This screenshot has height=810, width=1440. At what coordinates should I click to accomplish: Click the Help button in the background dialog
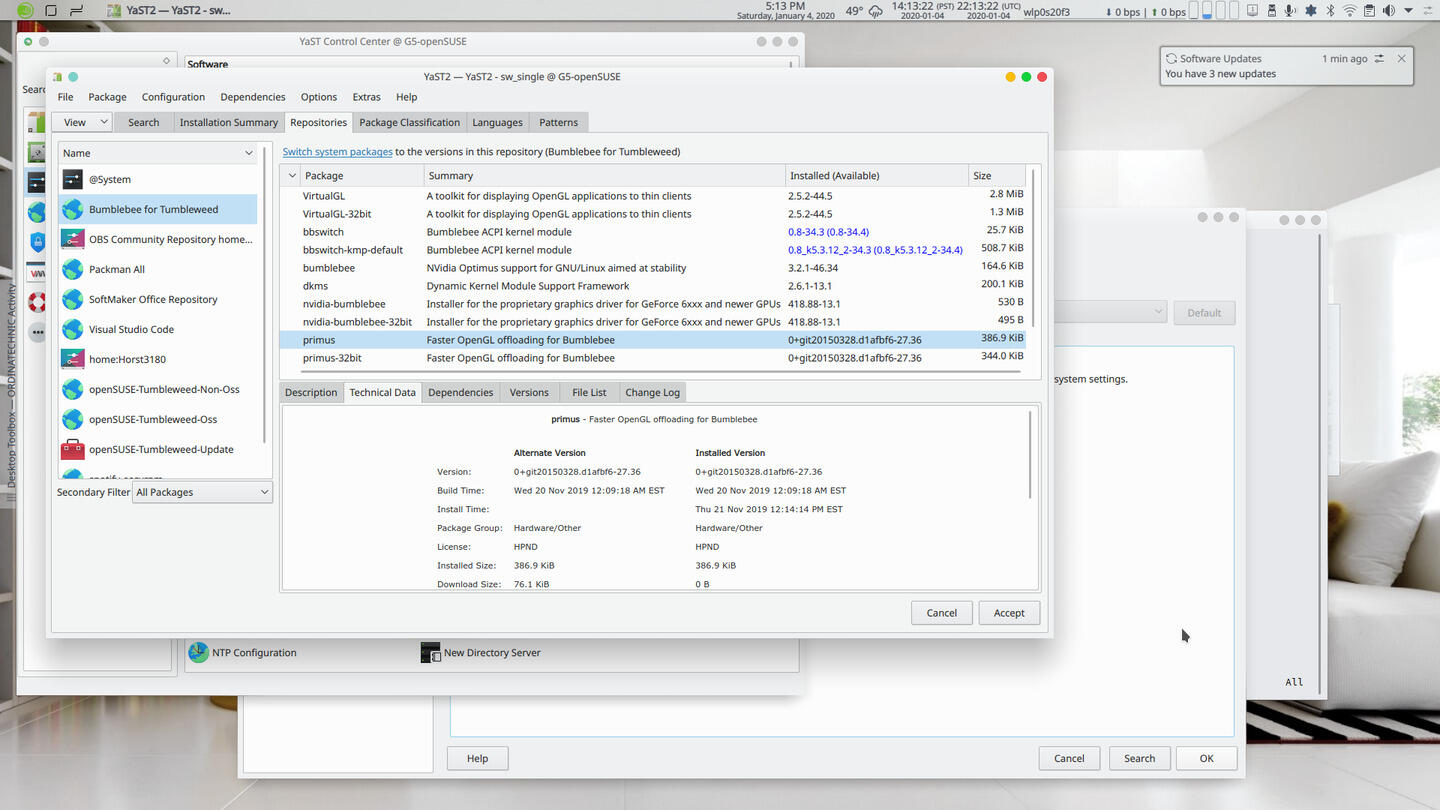point(477,758)
